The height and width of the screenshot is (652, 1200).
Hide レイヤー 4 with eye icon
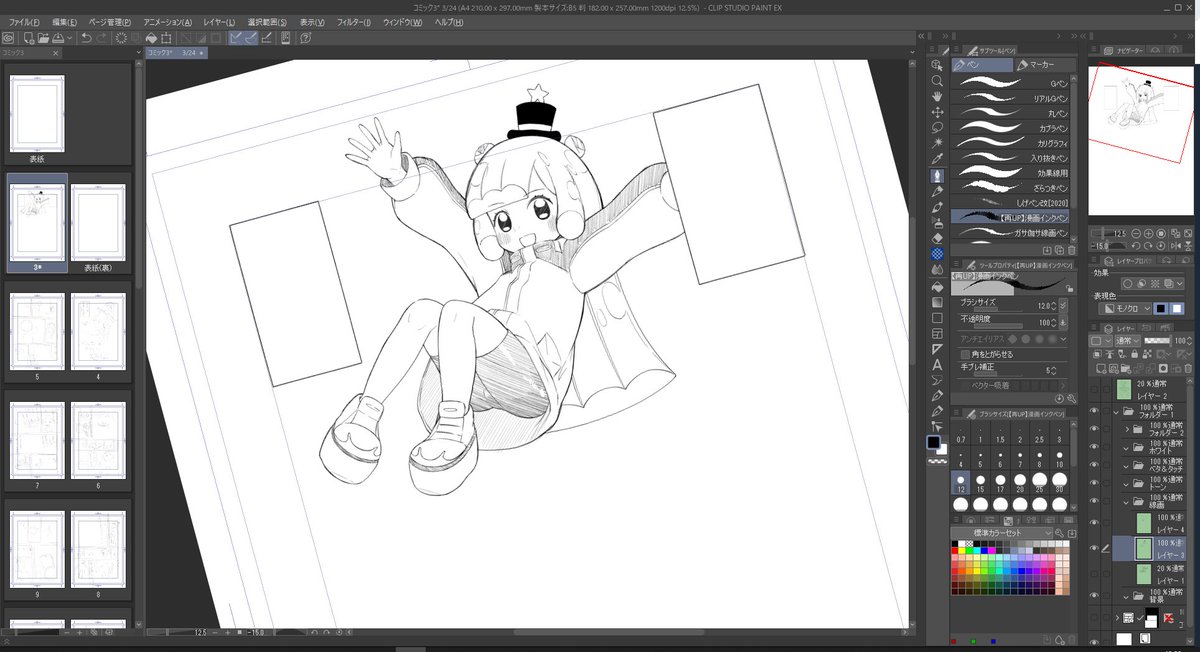click(x=1093, y=522)
